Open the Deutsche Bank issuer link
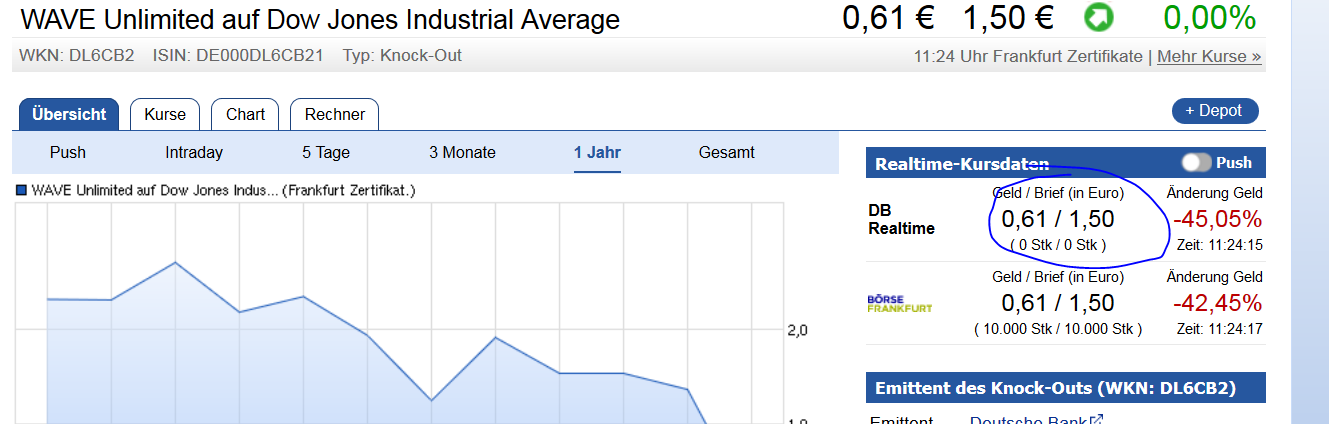The image size is (1329, 424). [1036, 421]
